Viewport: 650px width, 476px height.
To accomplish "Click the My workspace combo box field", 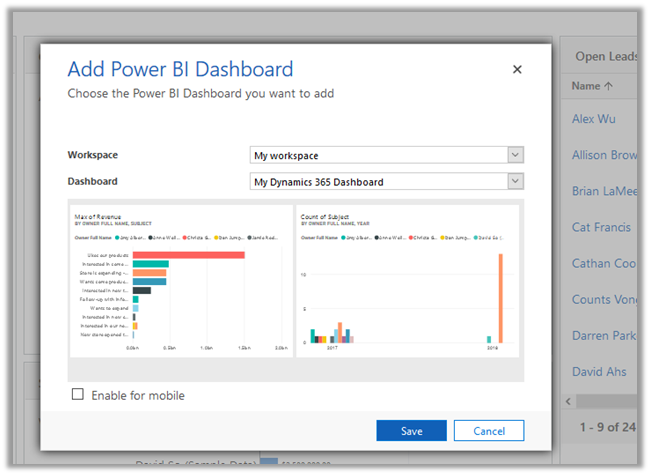I will pyautogui.click(x=378, y=155).
